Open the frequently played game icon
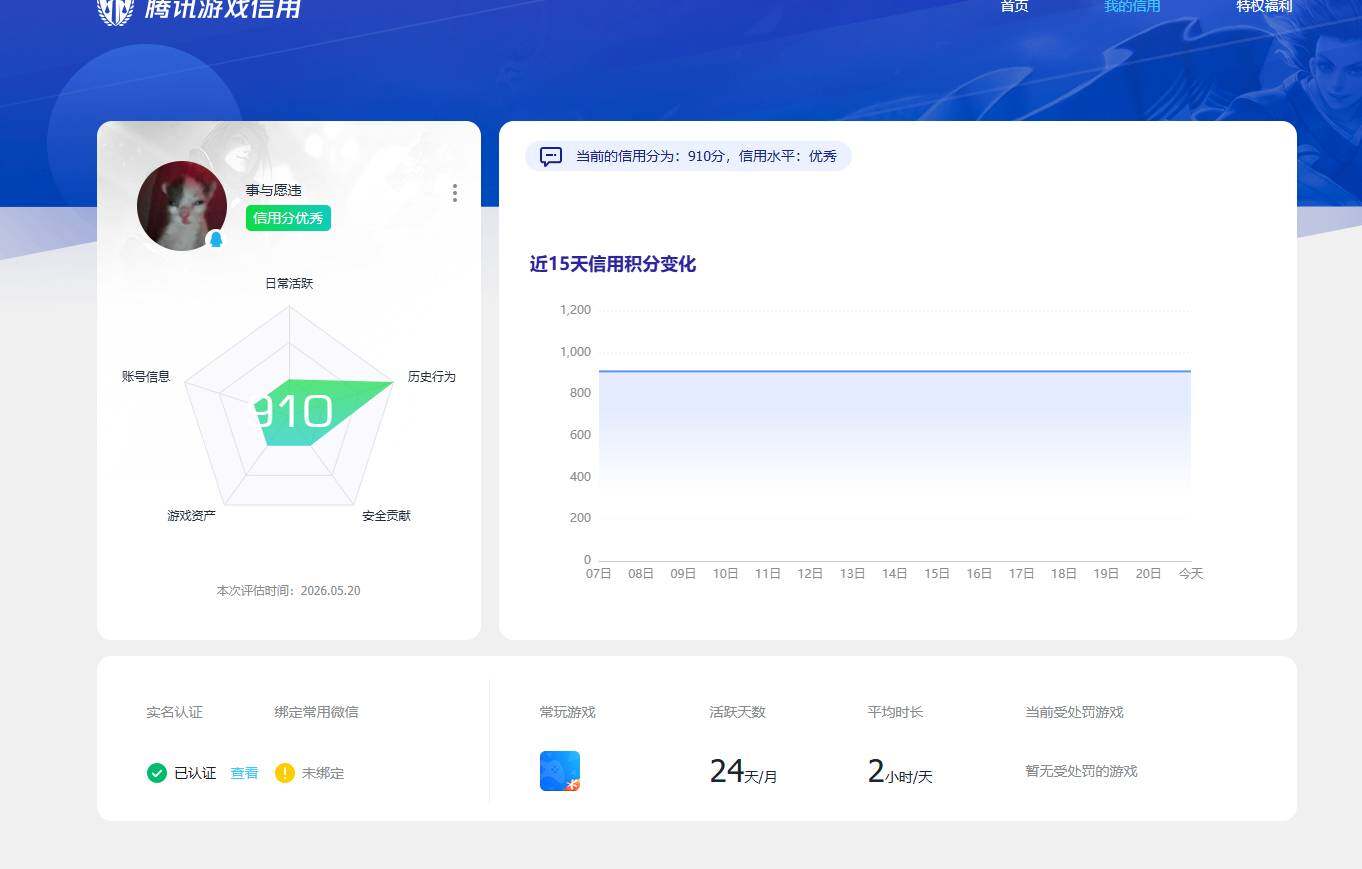This screenshot has width=1362, height=869. (x=560, y=771)
